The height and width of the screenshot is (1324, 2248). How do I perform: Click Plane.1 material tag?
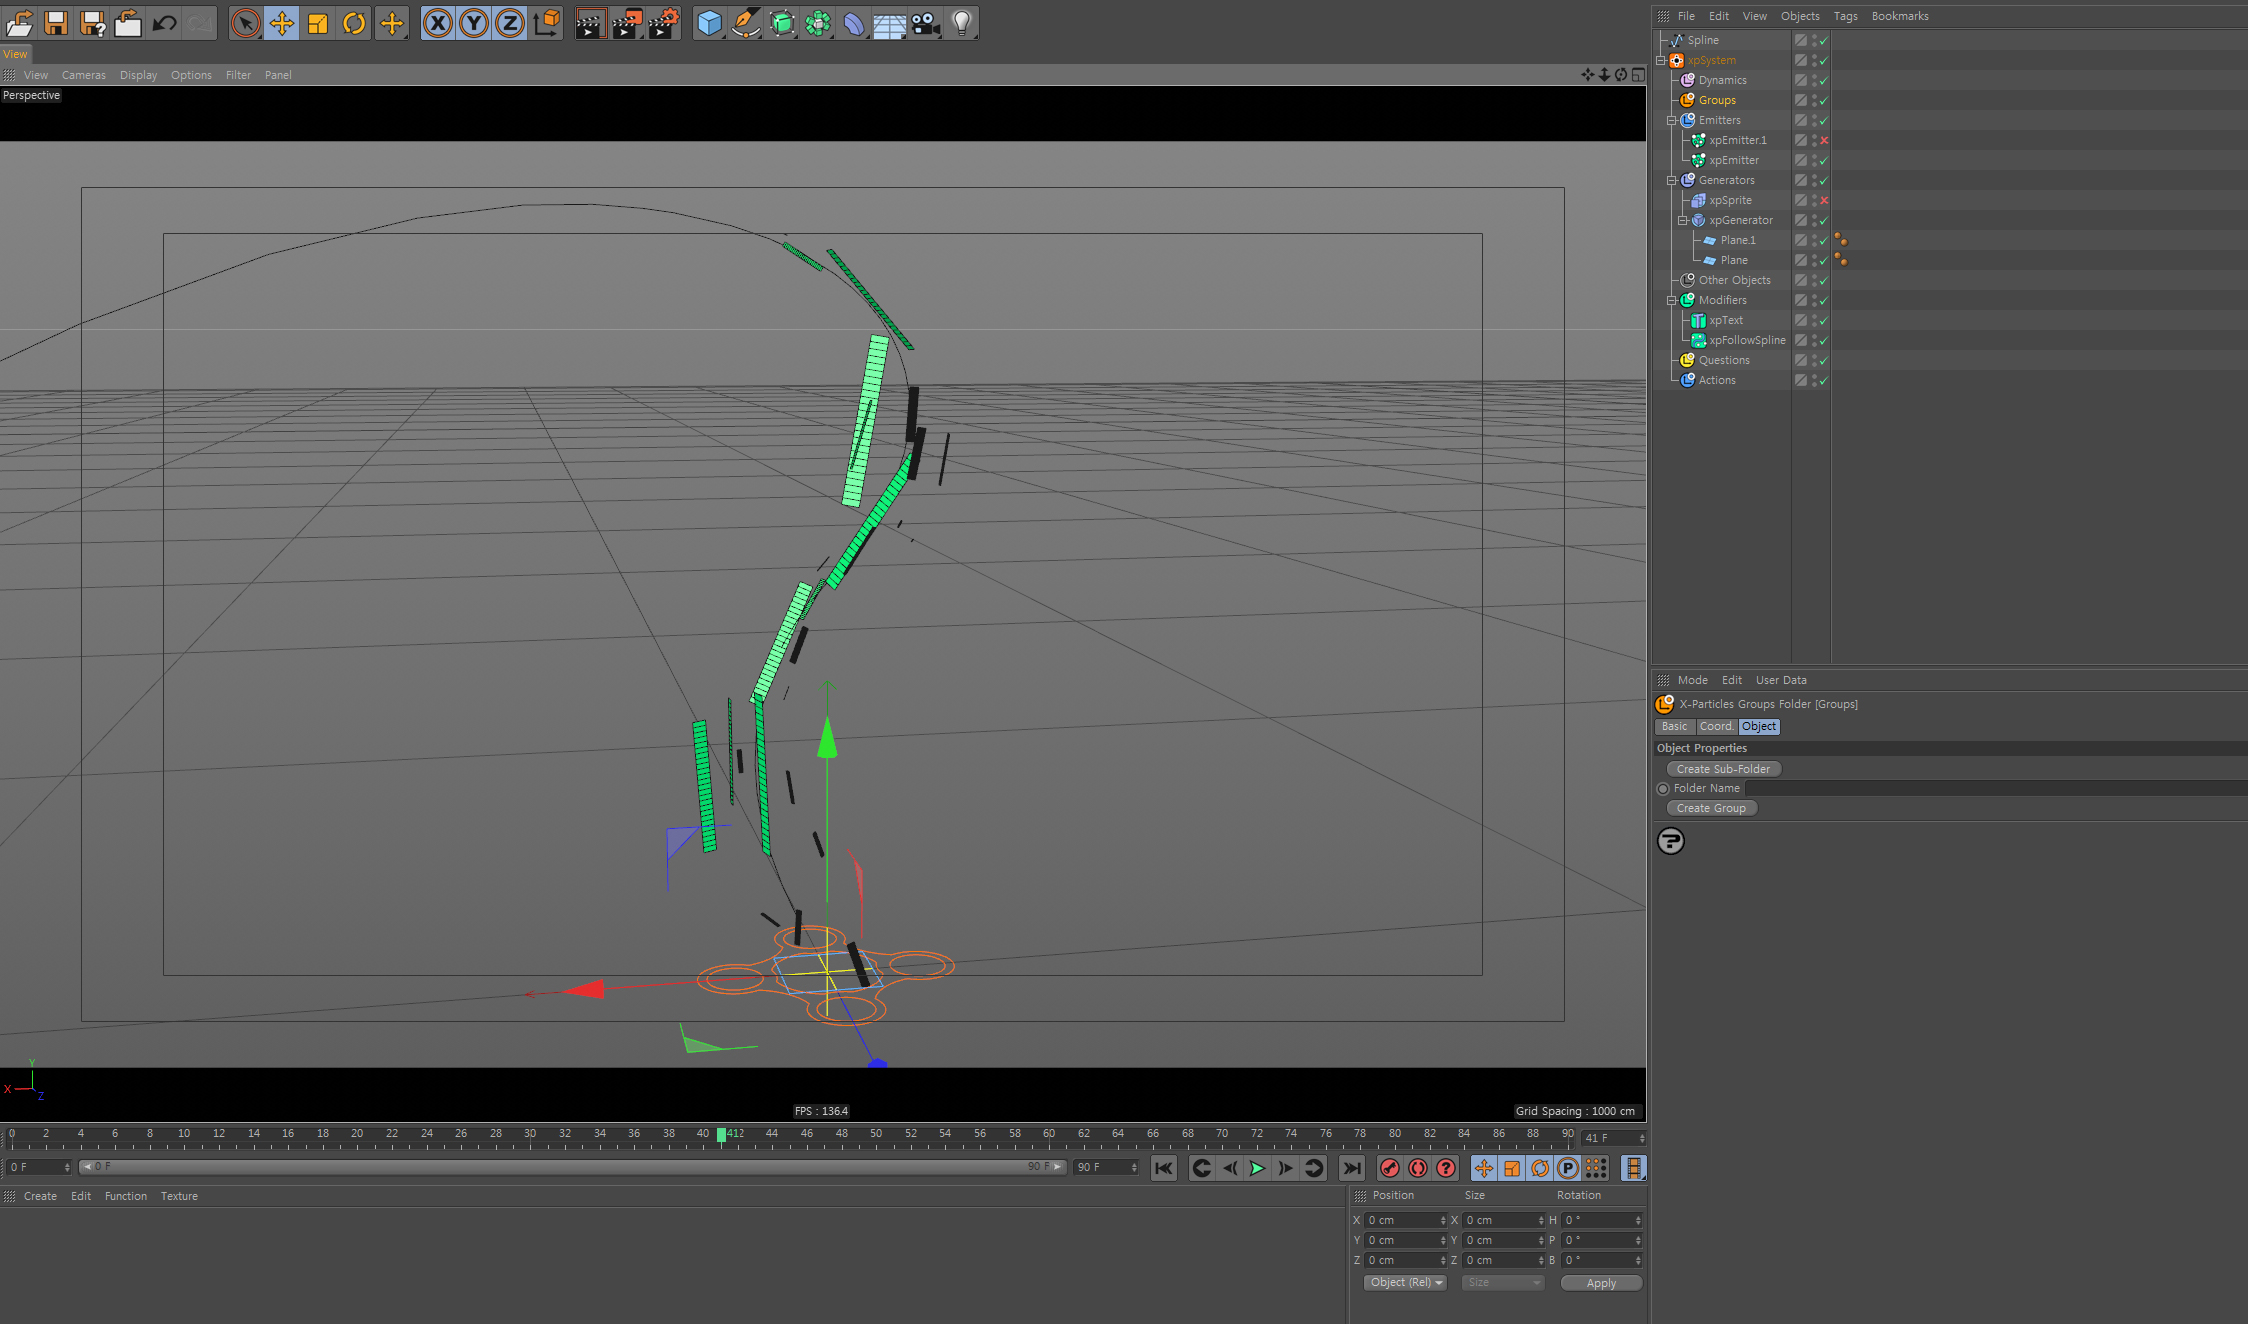coord(1841,240)
